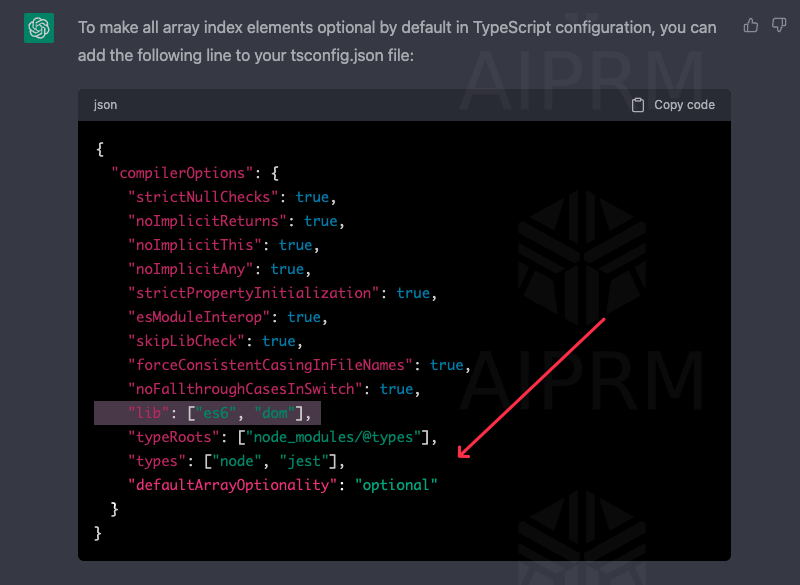
Task: Click the "forceConsistentCasingInFileNames" key
Action: point(270,365)
